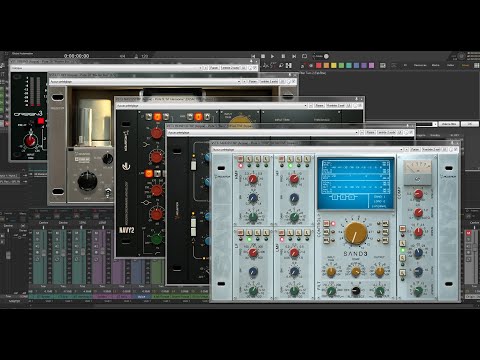Image resolution: width=480 pixels, height=360 pixels.
Task: Click the blue knob in SAND3 top-right EQ band
Action: tap(294, 198)
